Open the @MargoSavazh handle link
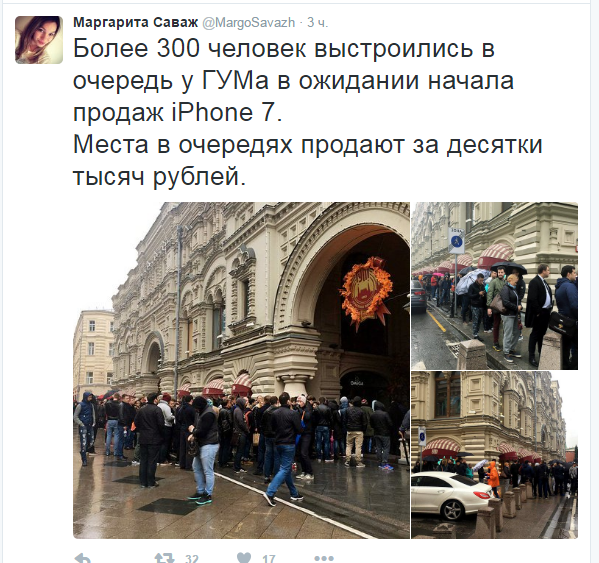599x563 pixels. (248, 23)
